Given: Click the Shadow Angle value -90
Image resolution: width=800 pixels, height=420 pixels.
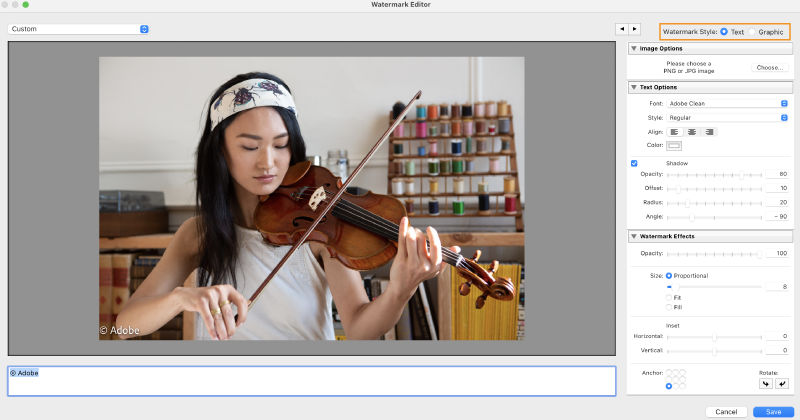Looking at the screenshot, I should click(777, 216).
